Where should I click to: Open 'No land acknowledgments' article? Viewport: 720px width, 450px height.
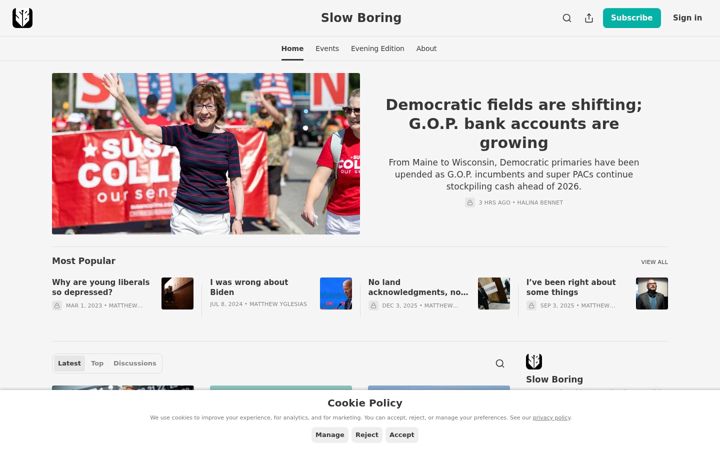click(418, 287)
